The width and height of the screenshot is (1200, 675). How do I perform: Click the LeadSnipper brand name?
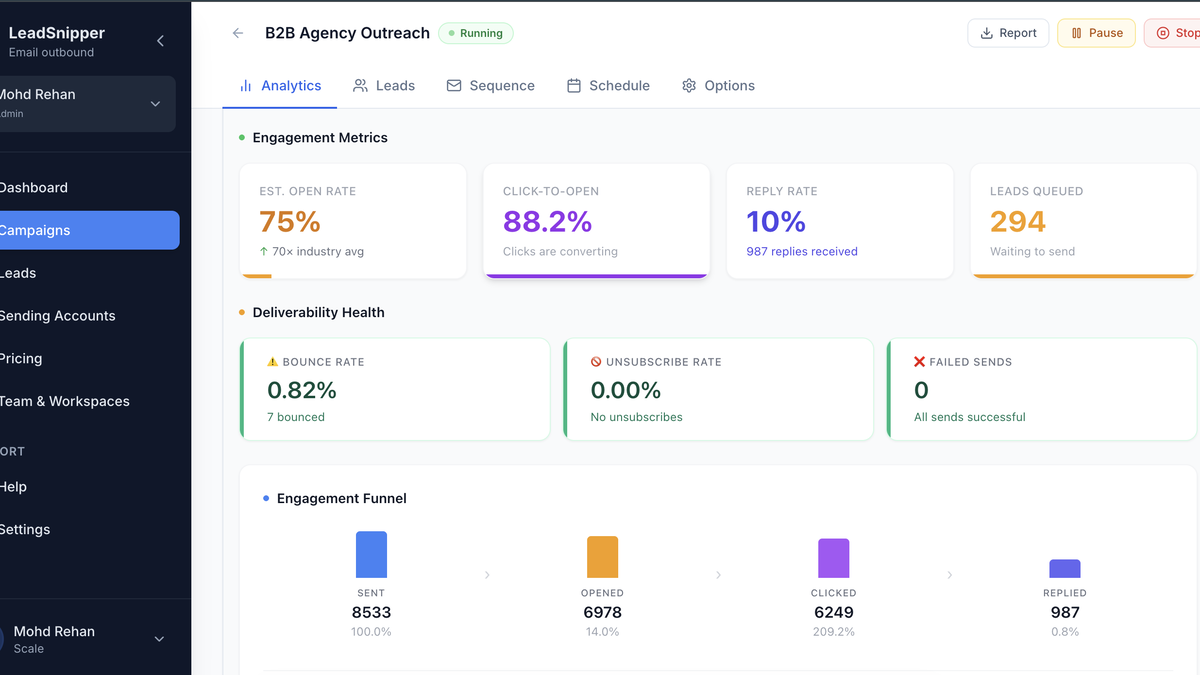(57, 33)
